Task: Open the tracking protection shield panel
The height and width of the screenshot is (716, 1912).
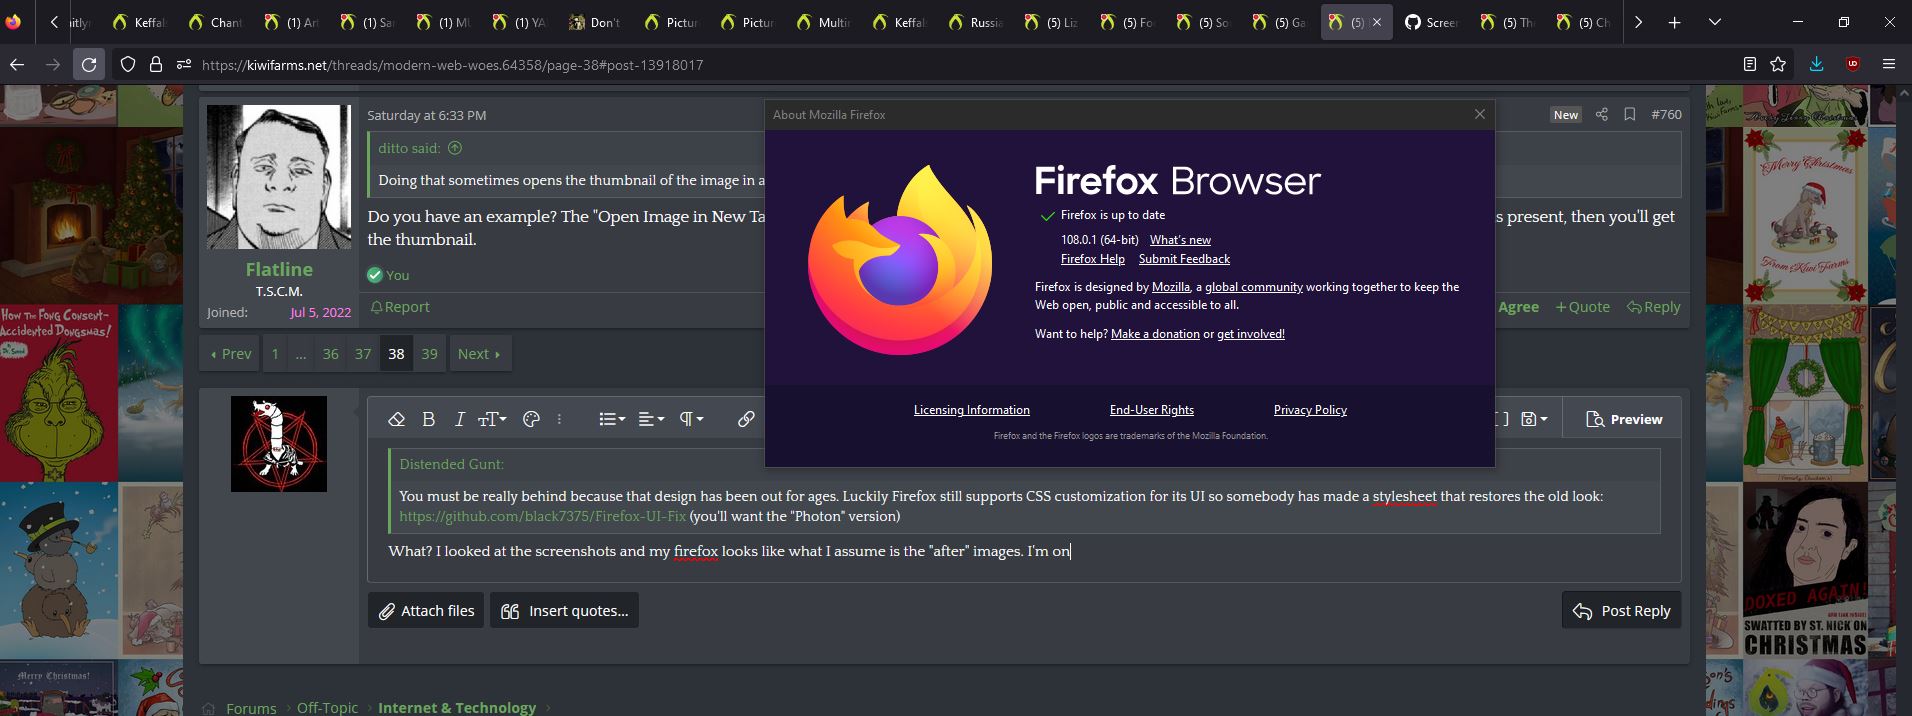Action: pos(128,65)
